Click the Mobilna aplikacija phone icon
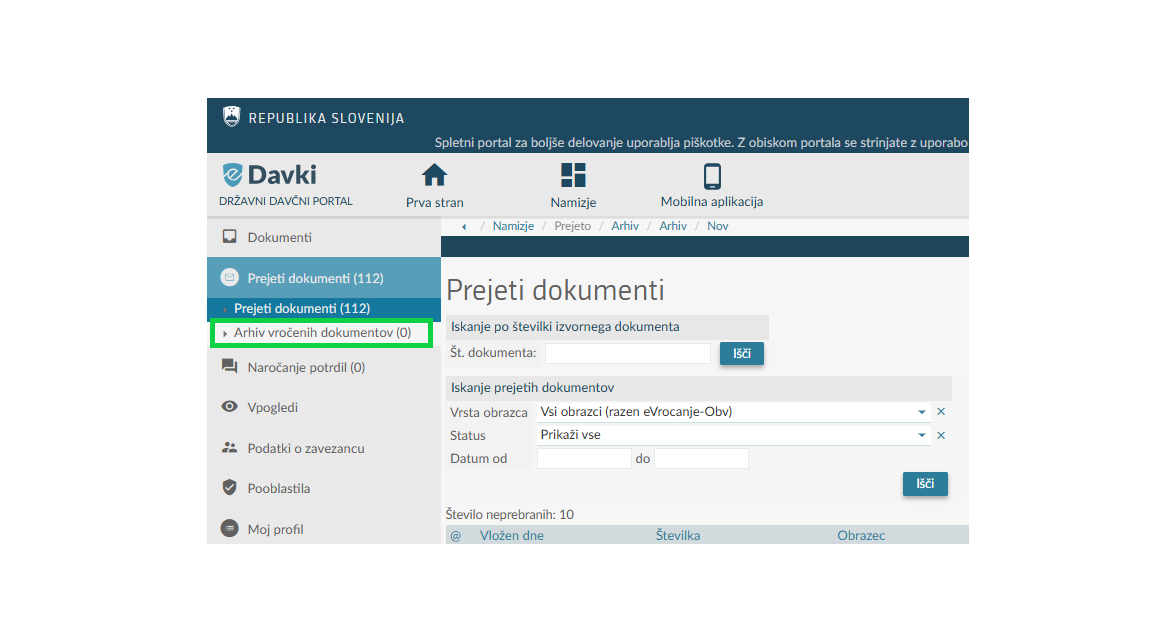 pyautogui.click(x=712, y=176)
